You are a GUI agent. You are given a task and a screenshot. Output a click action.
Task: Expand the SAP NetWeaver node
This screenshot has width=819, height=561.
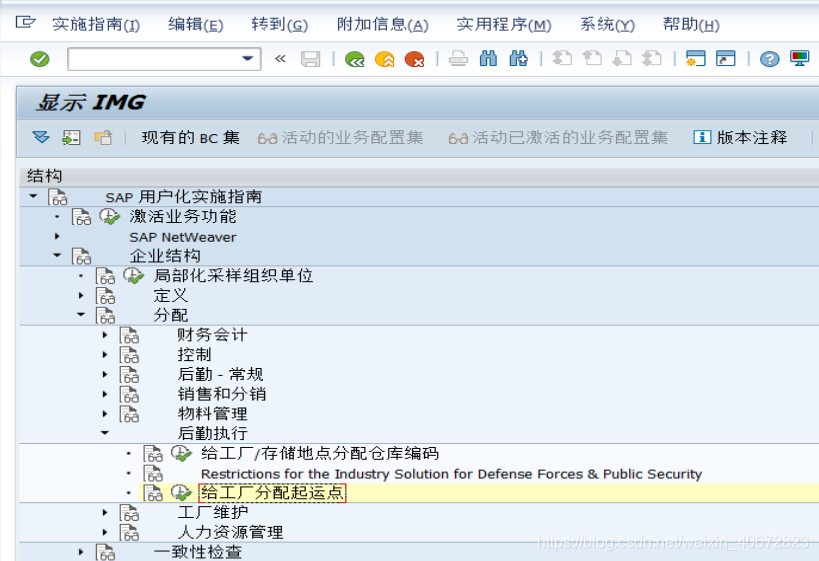tap(57, 236)
